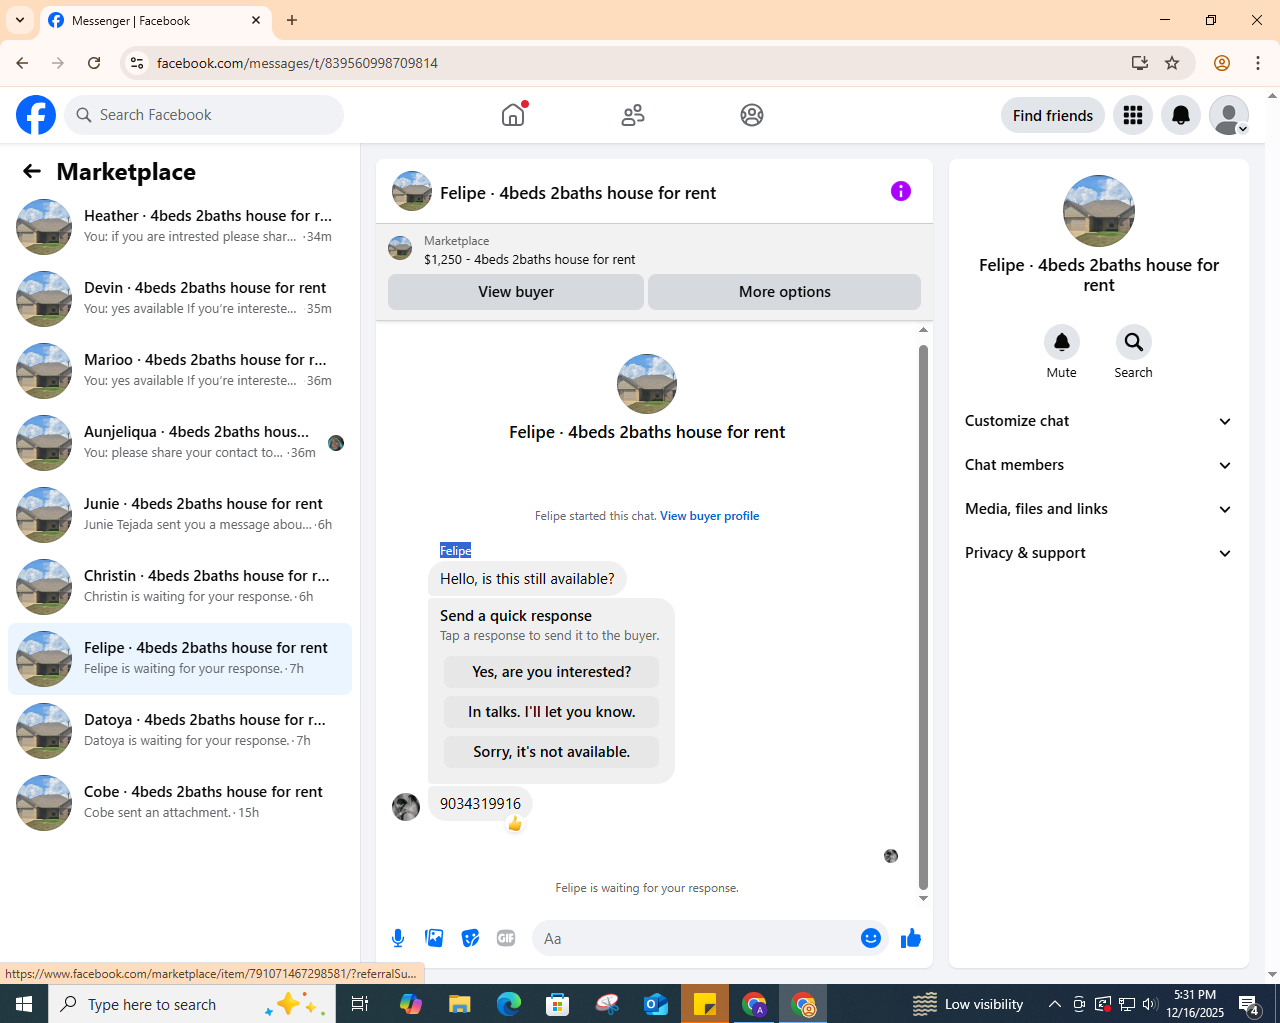Open the tab search dropdown arrow
This screenshot has height=1023, width=1280.
[20, 20]
